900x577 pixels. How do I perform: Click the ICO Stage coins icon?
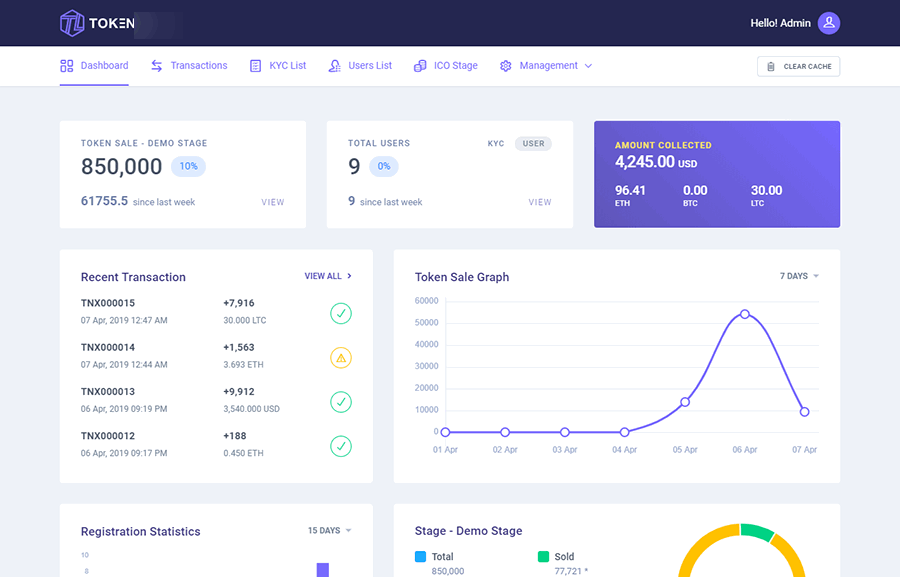(x=420, y=66)
